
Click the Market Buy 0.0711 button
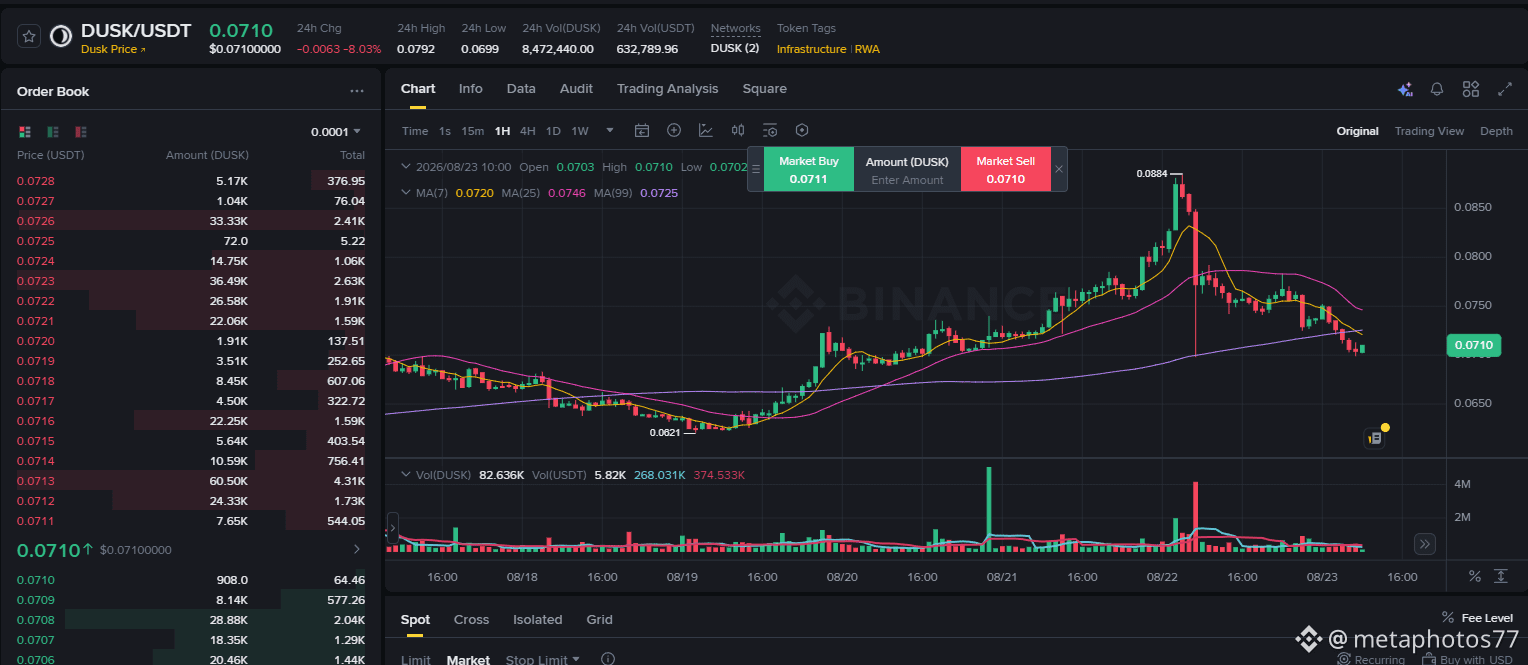809,169
